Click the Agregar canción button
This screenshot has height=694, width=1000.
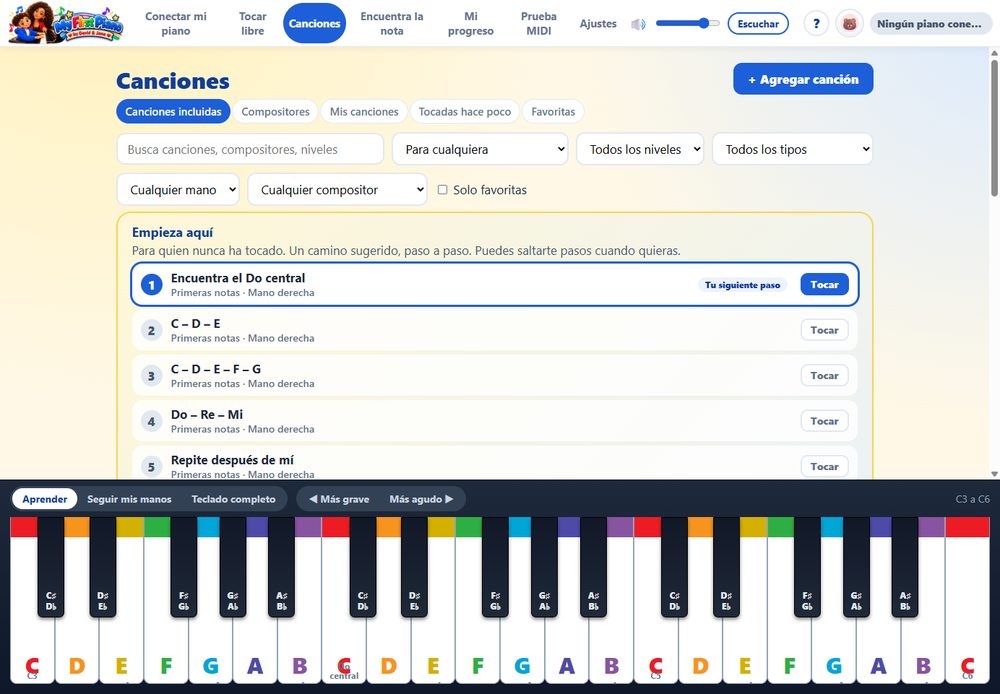tap(803, 79)
